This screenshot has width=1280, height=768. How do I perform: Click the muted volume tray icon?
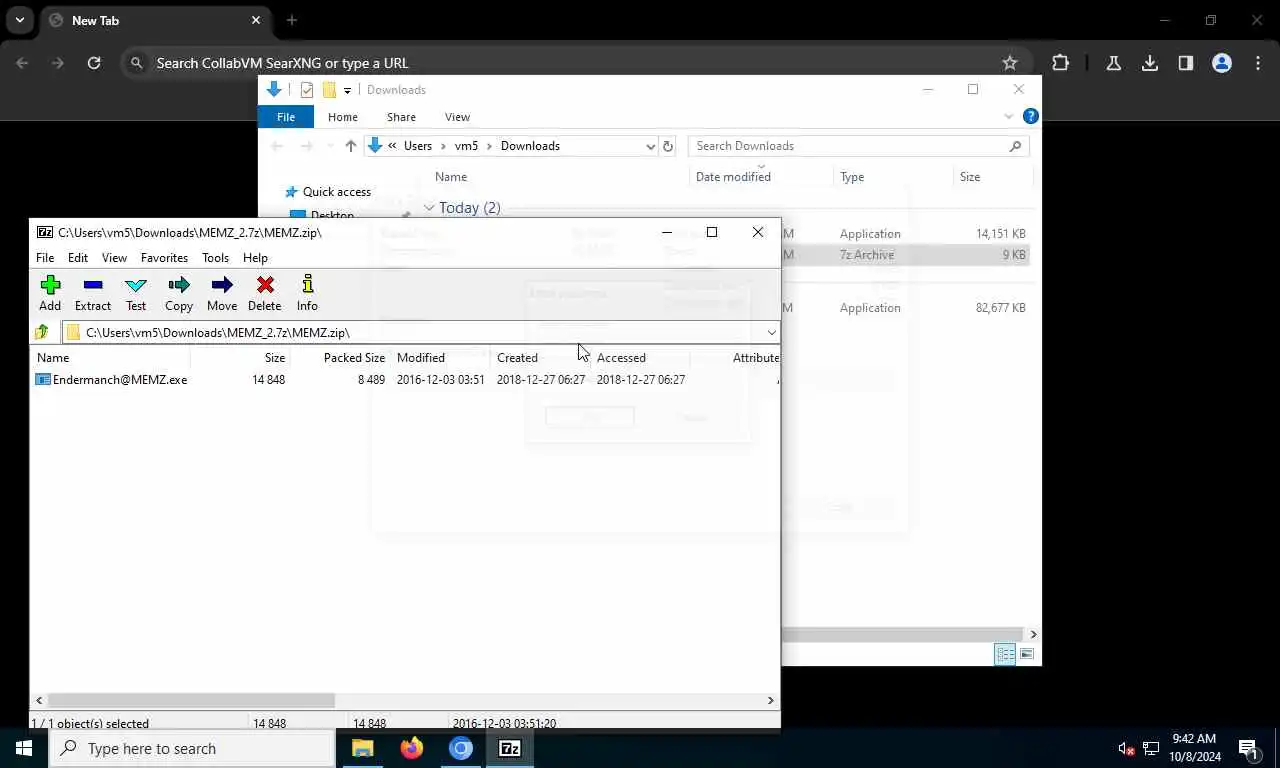click(1126, 749)
